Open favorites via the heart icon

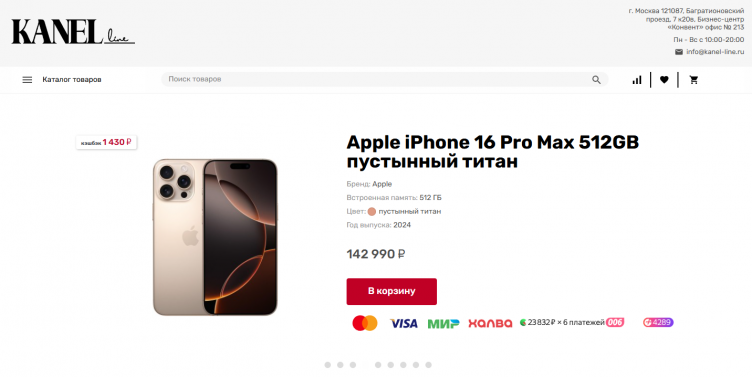pyautogui.click(x=664, y=80)
